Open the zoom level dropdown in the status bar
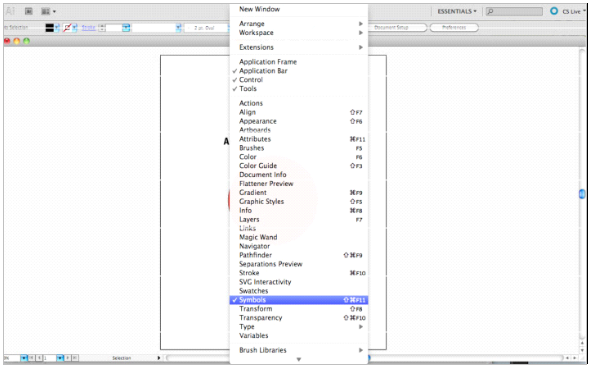The width and height of the screenshot is (590, 367). coord(24,358)
